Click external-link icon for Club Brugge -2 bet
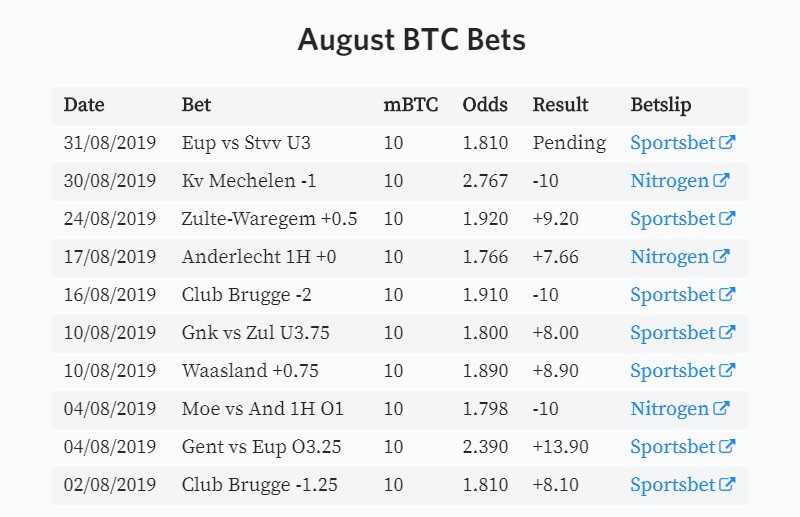Viewport: 800px width, 517px height. (727, 294)
